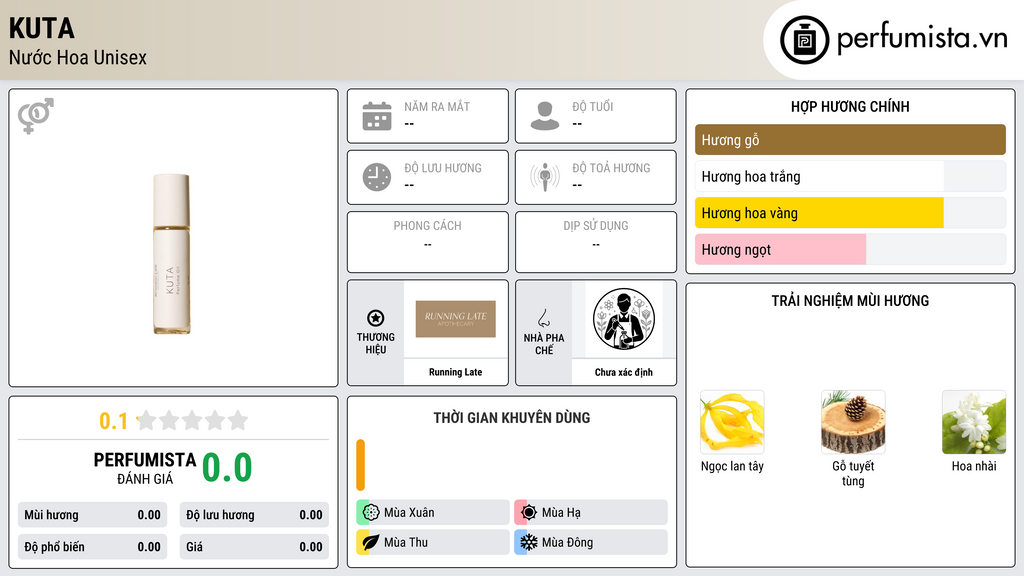Click the clock icon for Độ lưu hương
This screenshot has width=1024, height=576.
coord(377,177)
